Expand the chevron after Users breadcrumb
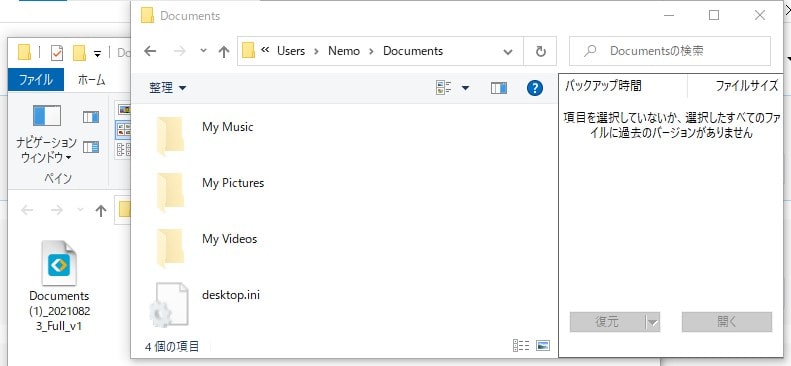Screen dimensions: 791x366 point(316,51)
